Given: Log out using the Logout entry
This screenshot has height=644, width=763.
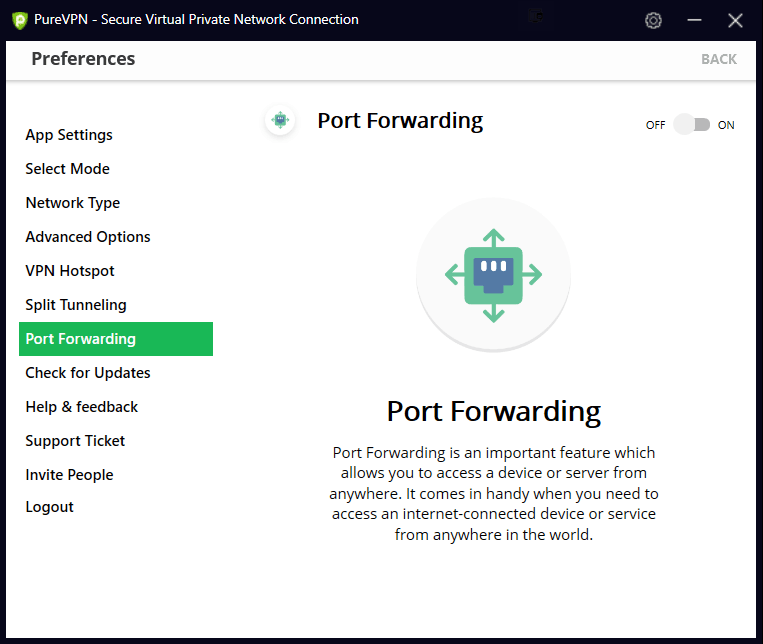Looking at the screenshot, I should click(x=50, y=507).
